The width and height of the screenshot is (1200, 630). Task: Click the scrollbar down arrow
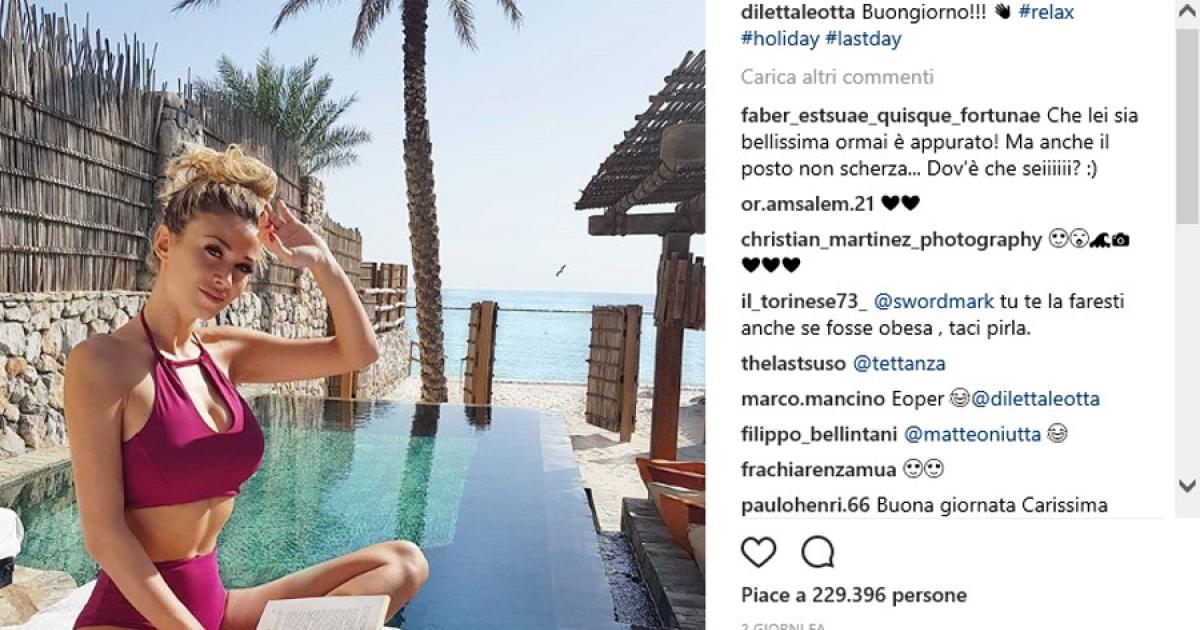(1186, 483)
